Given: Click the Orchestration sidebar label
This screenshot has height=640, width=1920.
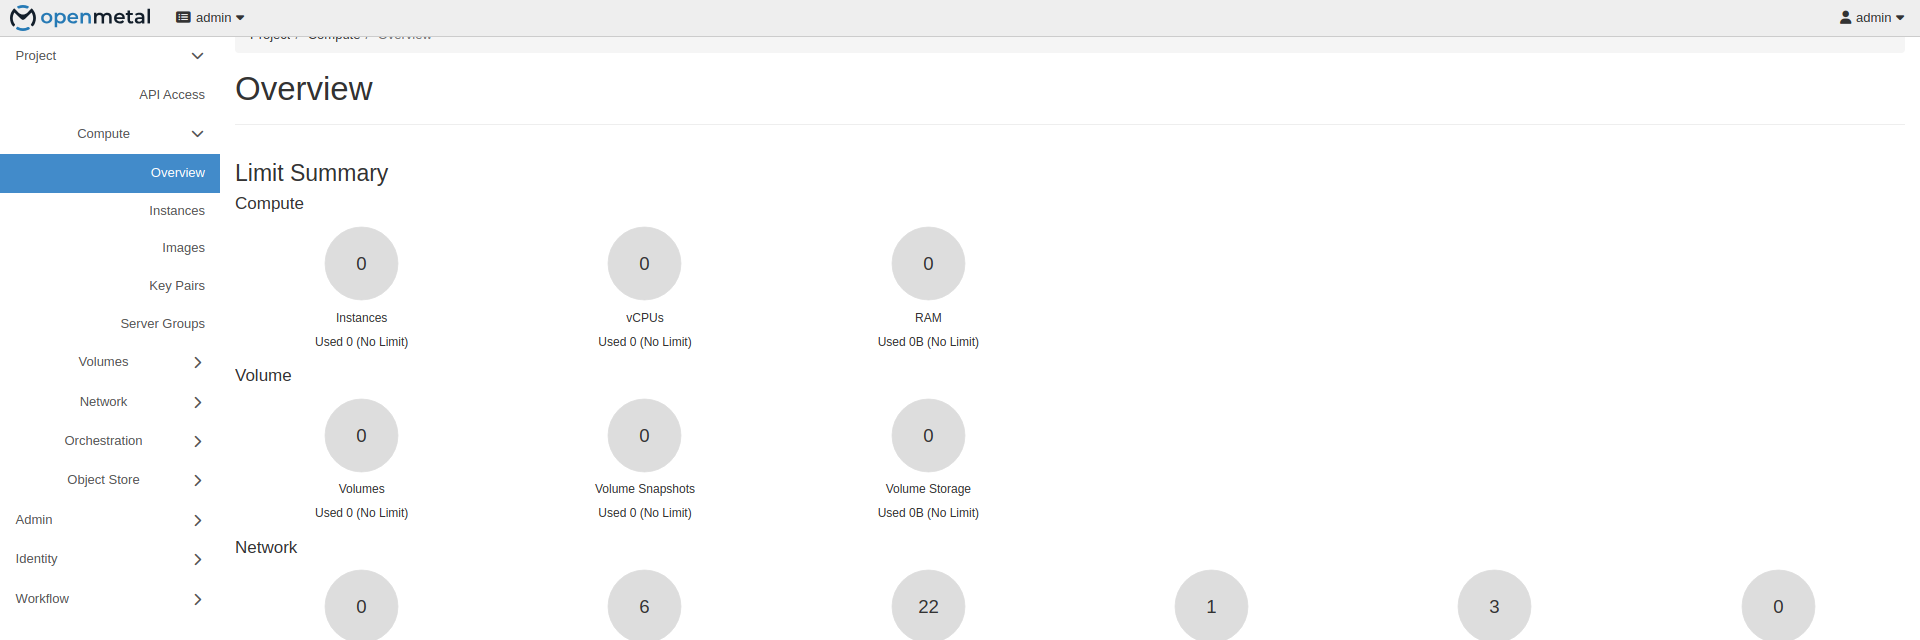Looking at the screenshot, I should point(103,441).
